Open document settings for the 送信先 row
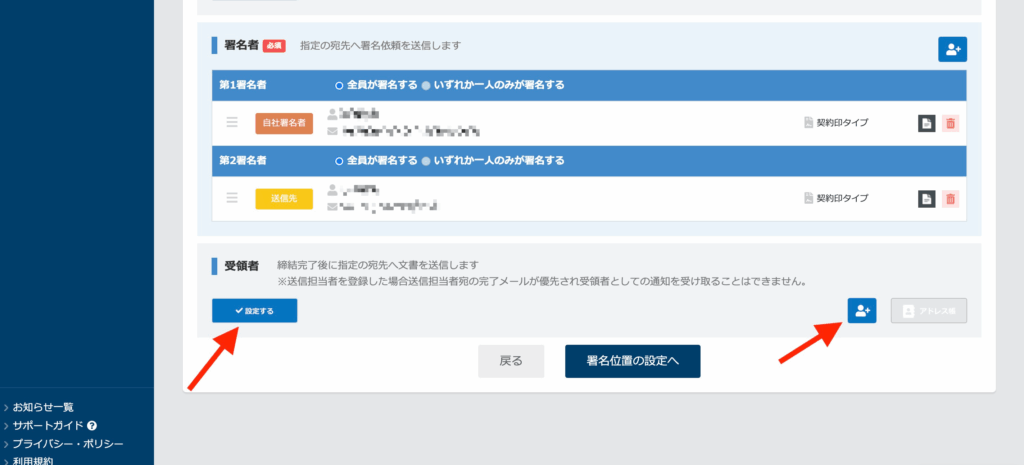The image size is (1024, 465). tap(927, 199)
